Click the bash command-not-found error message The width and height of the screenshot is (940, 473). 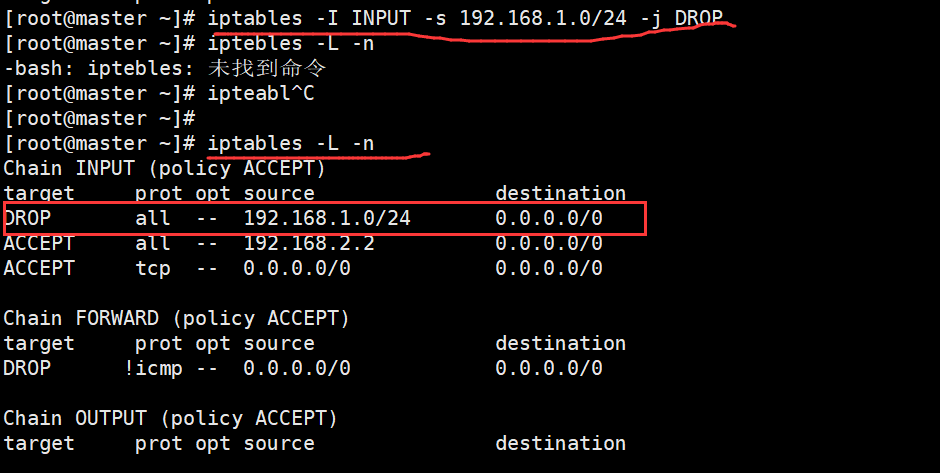[166, 69]
